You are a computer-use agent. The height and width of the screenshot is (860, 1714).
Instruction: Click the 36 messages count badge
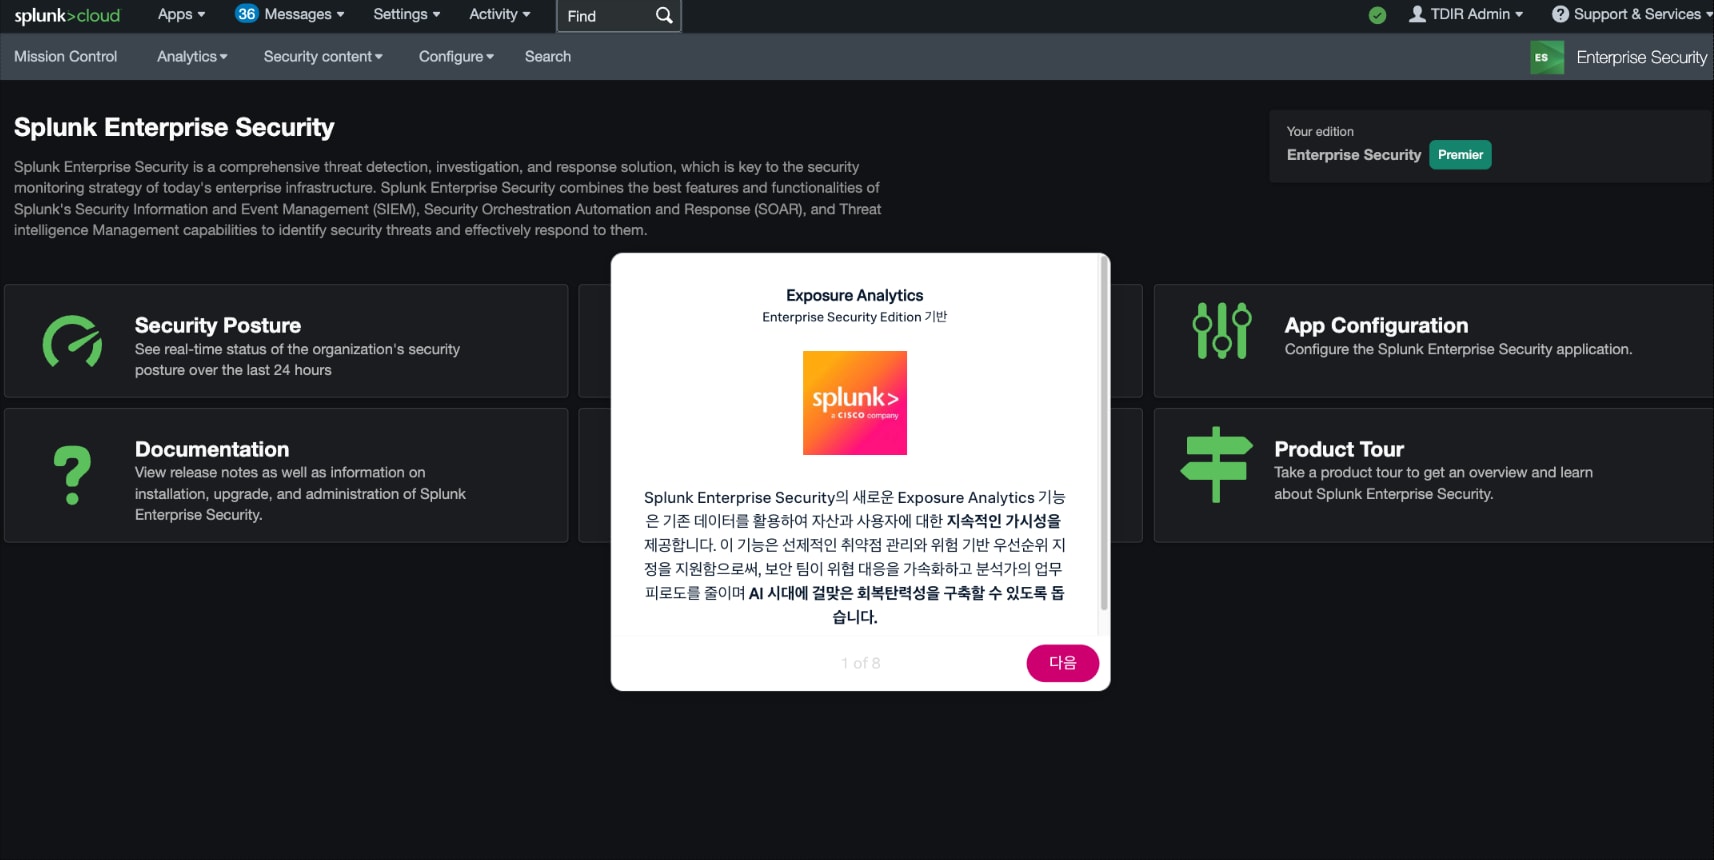coord(246,14)
